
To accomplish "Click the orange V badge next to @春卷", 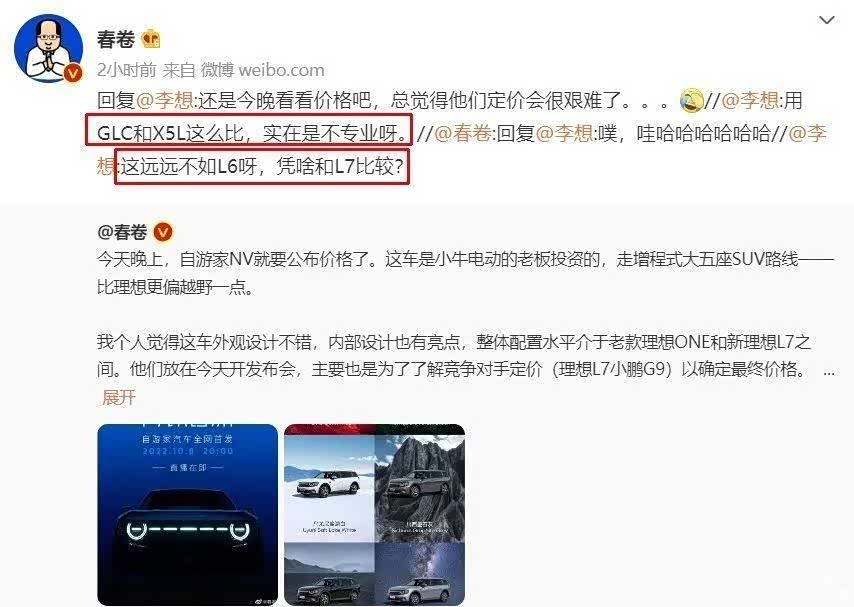I will 163,232.
